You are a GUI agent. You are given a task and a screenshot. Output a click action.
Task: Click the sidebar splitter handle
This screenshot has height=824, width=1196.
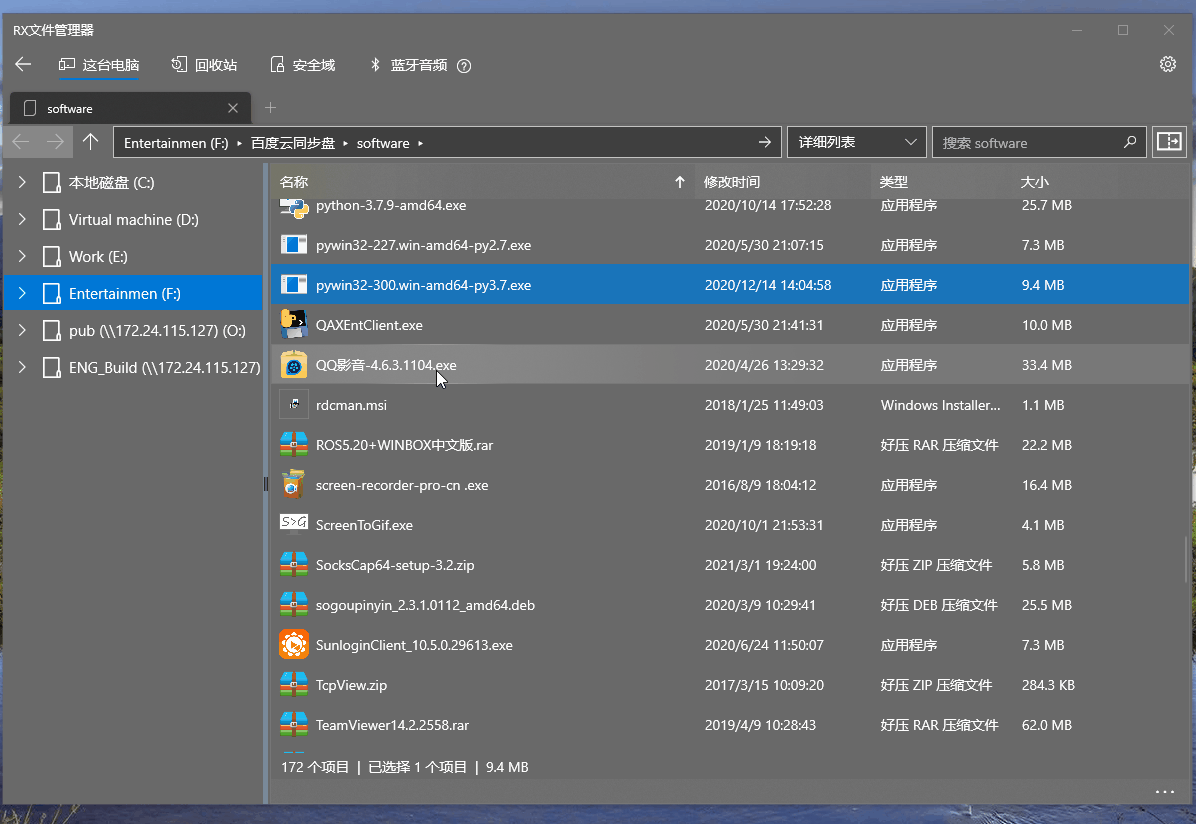point(265,484)
